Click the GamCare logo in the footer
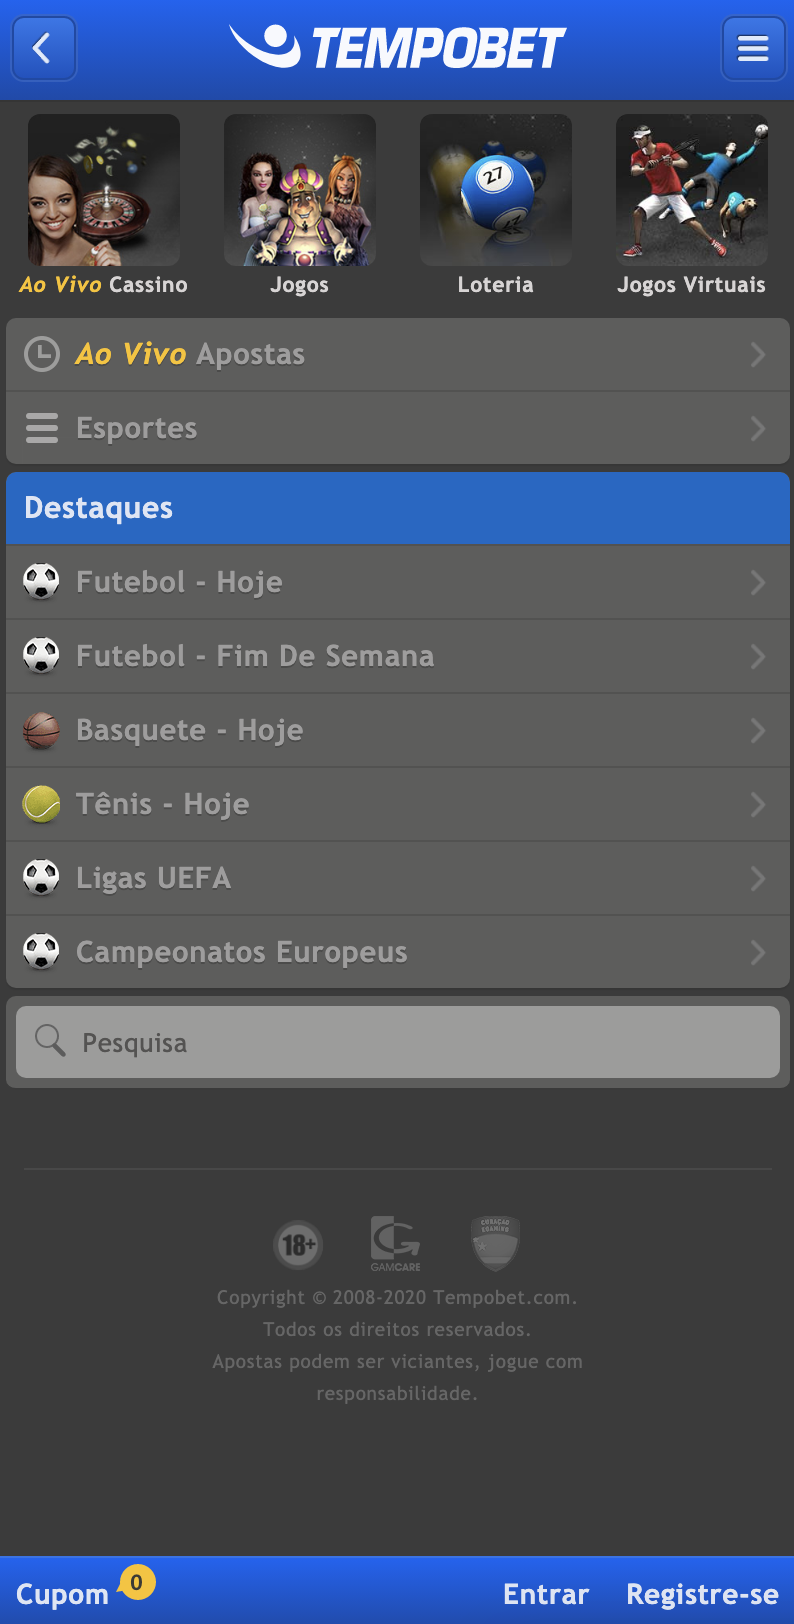This screenshot has height=1624, width=794. tap(396, 1244)
